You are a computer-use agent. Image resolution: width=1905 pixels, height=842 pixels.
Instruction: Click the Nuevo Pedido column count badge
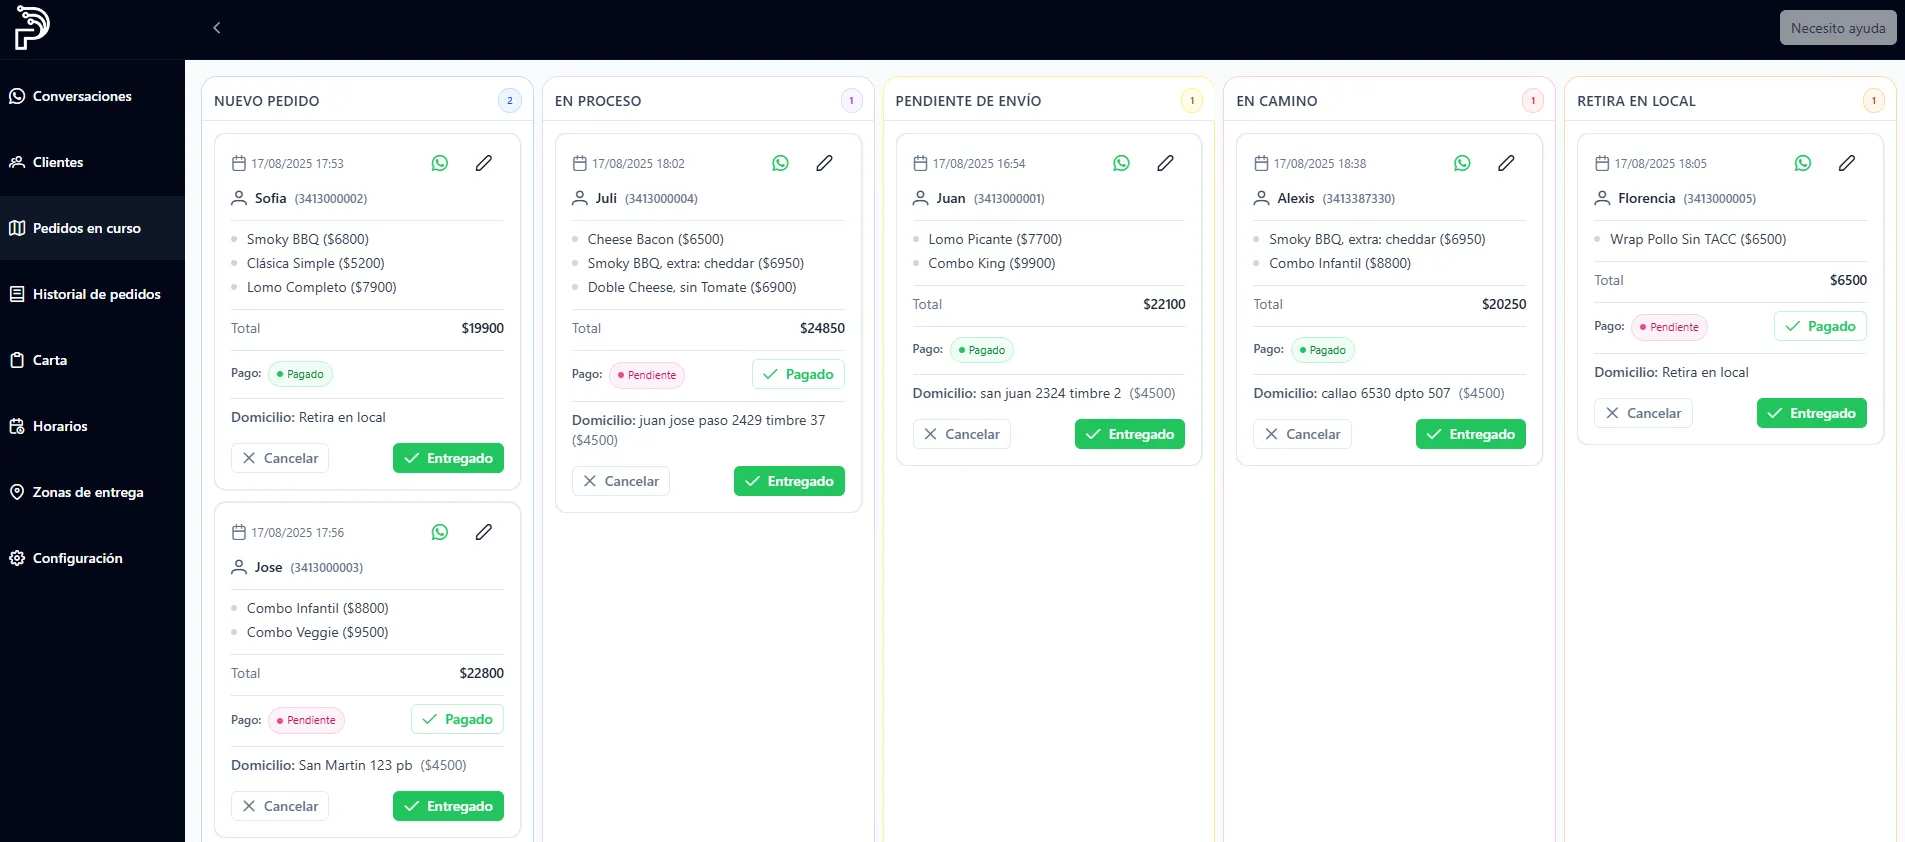[510, 101]
